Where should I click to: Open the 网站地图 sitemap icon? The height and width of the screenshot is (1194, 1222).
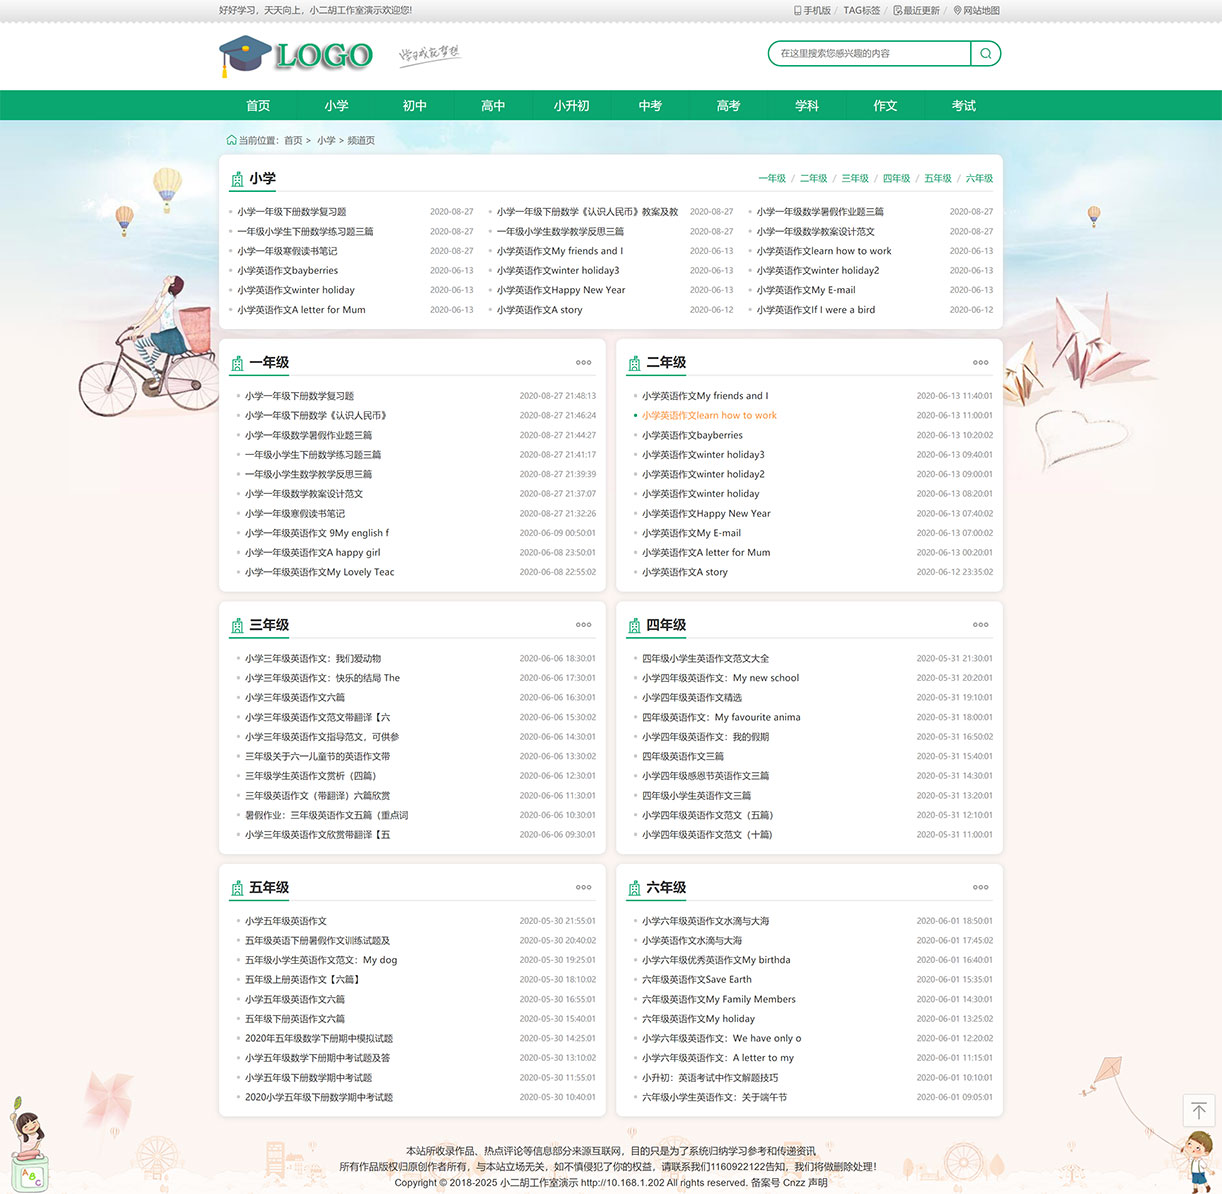pos(958,10)
